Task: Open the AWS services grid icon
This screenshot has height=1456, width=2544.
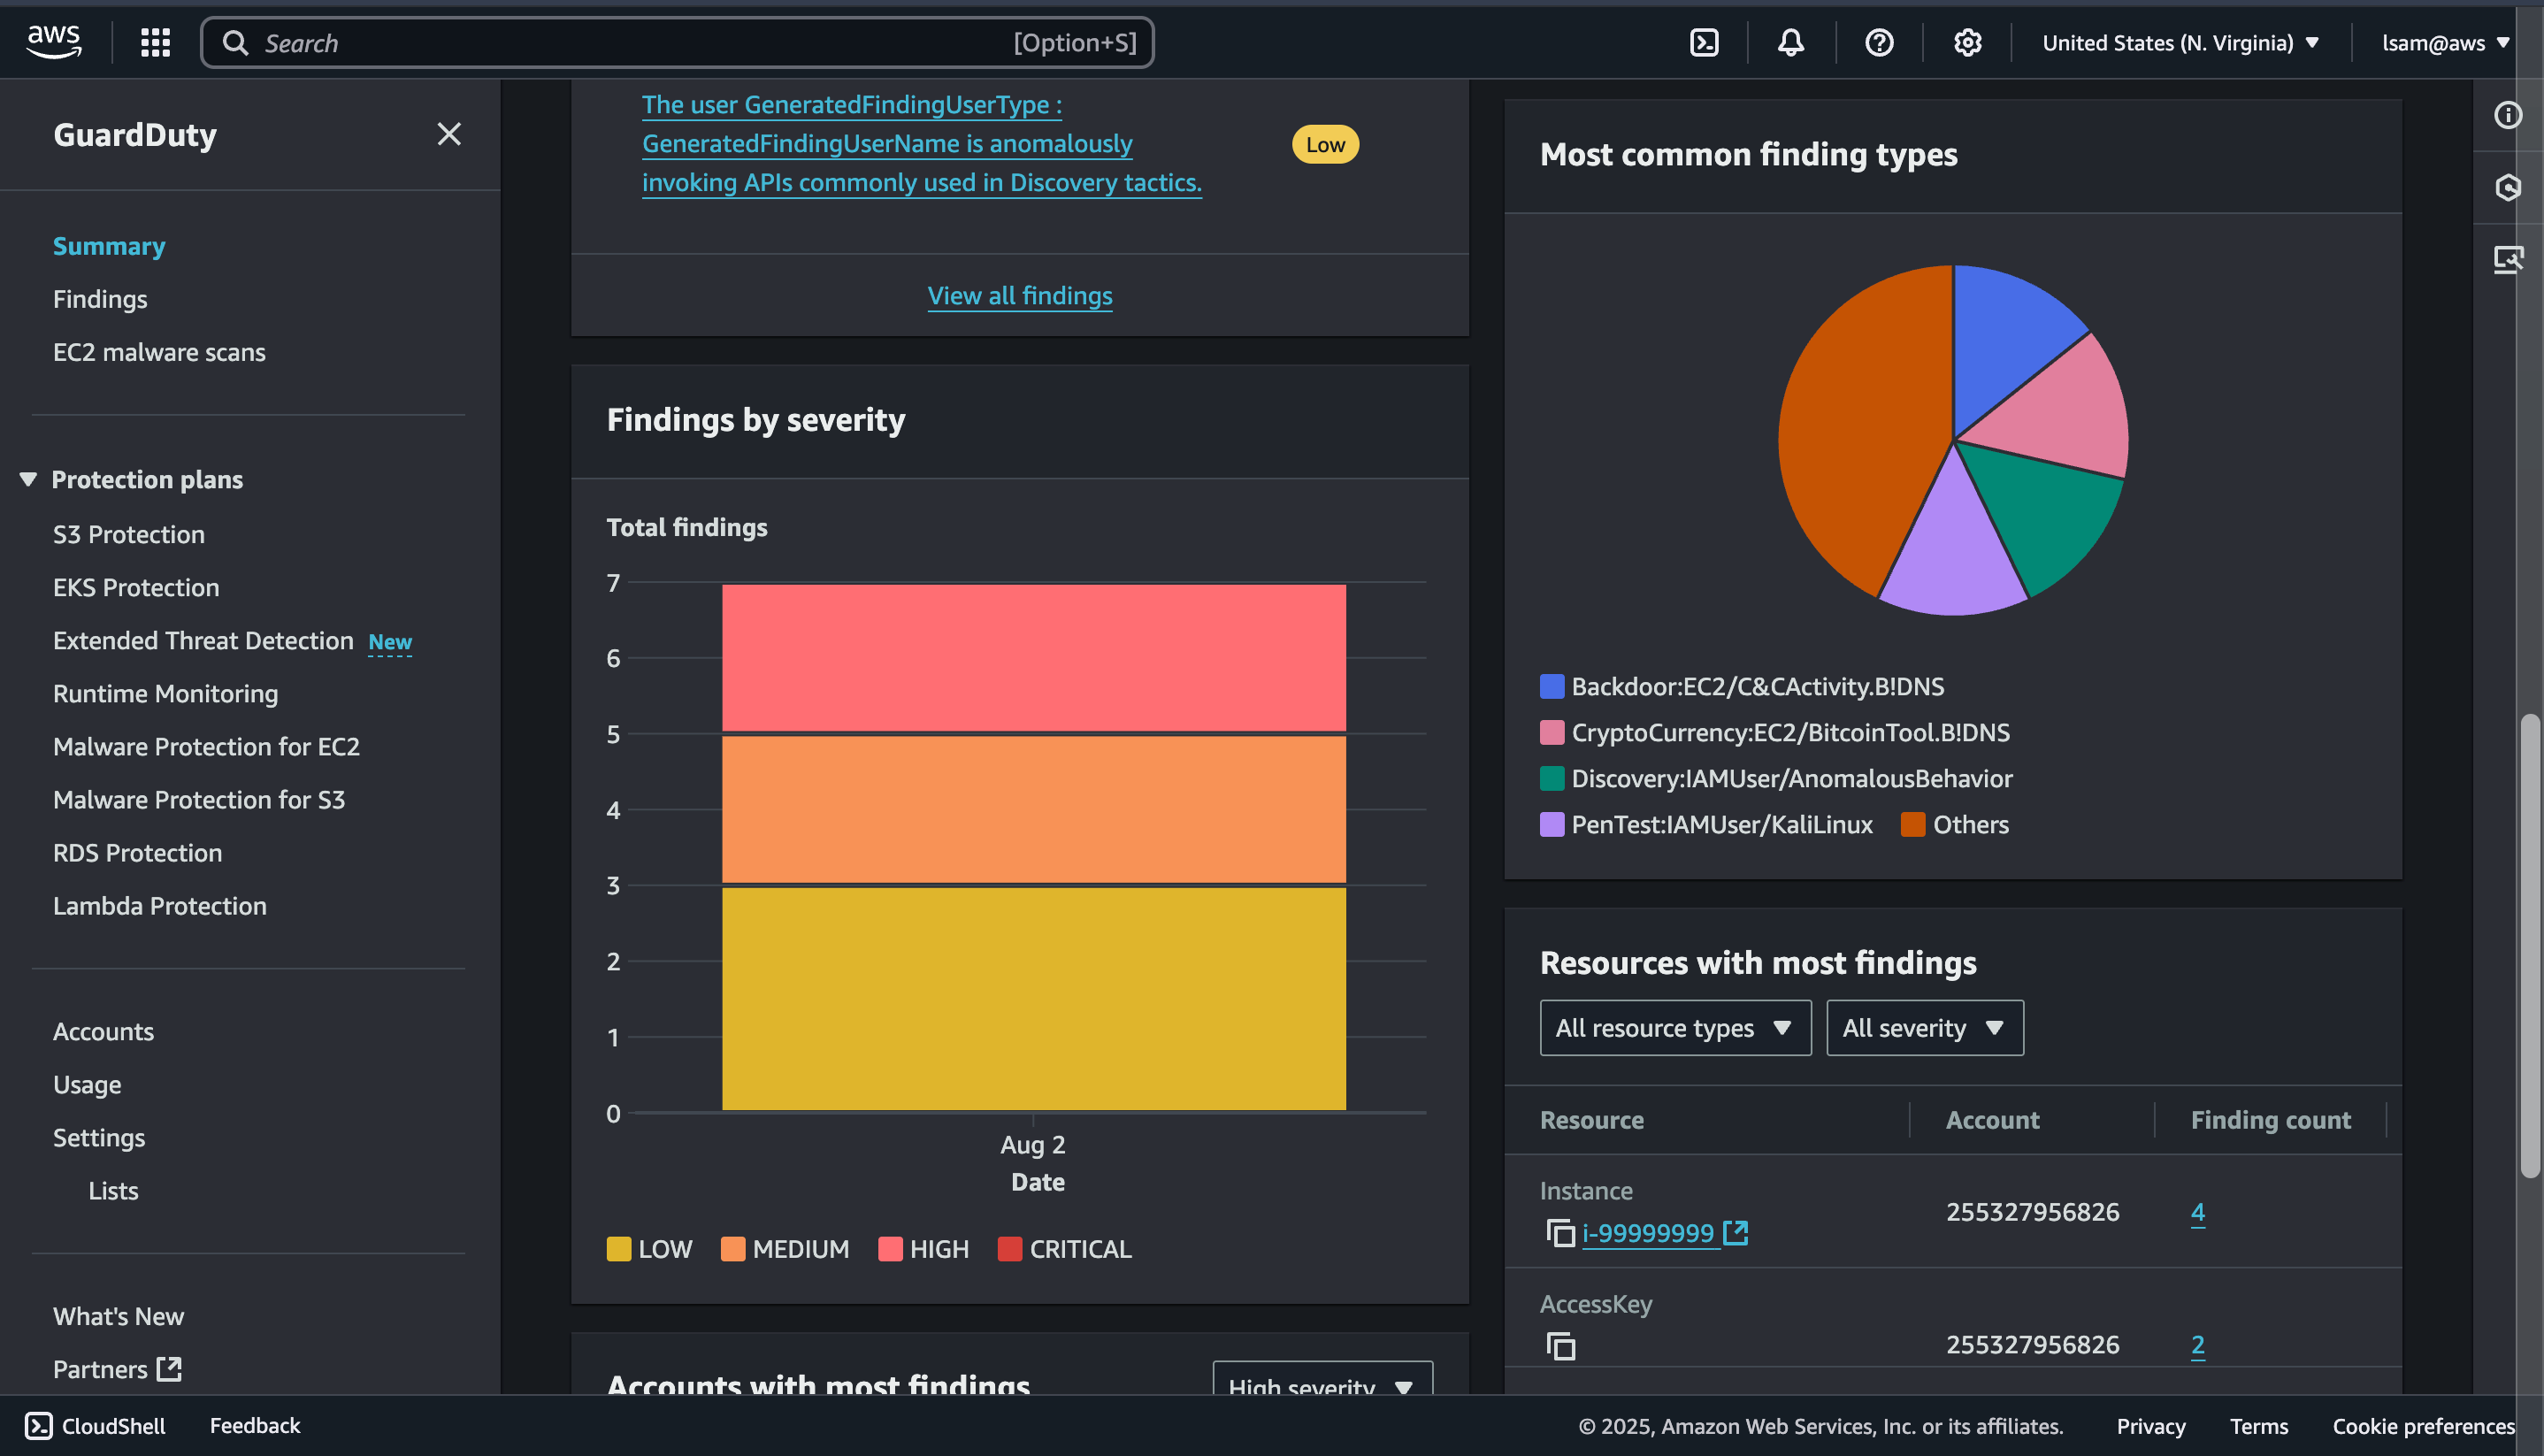Action: coord(155,42)
